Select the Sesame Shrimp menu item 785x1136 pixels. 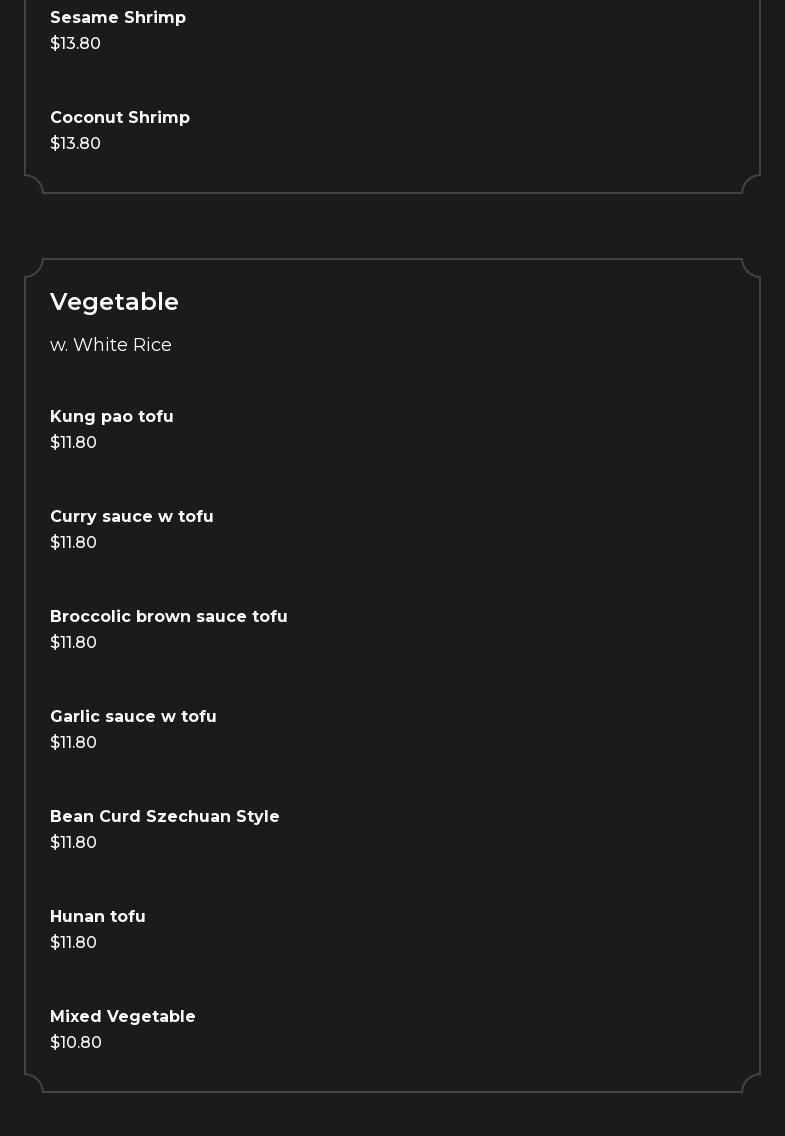(x=118, y=18)
